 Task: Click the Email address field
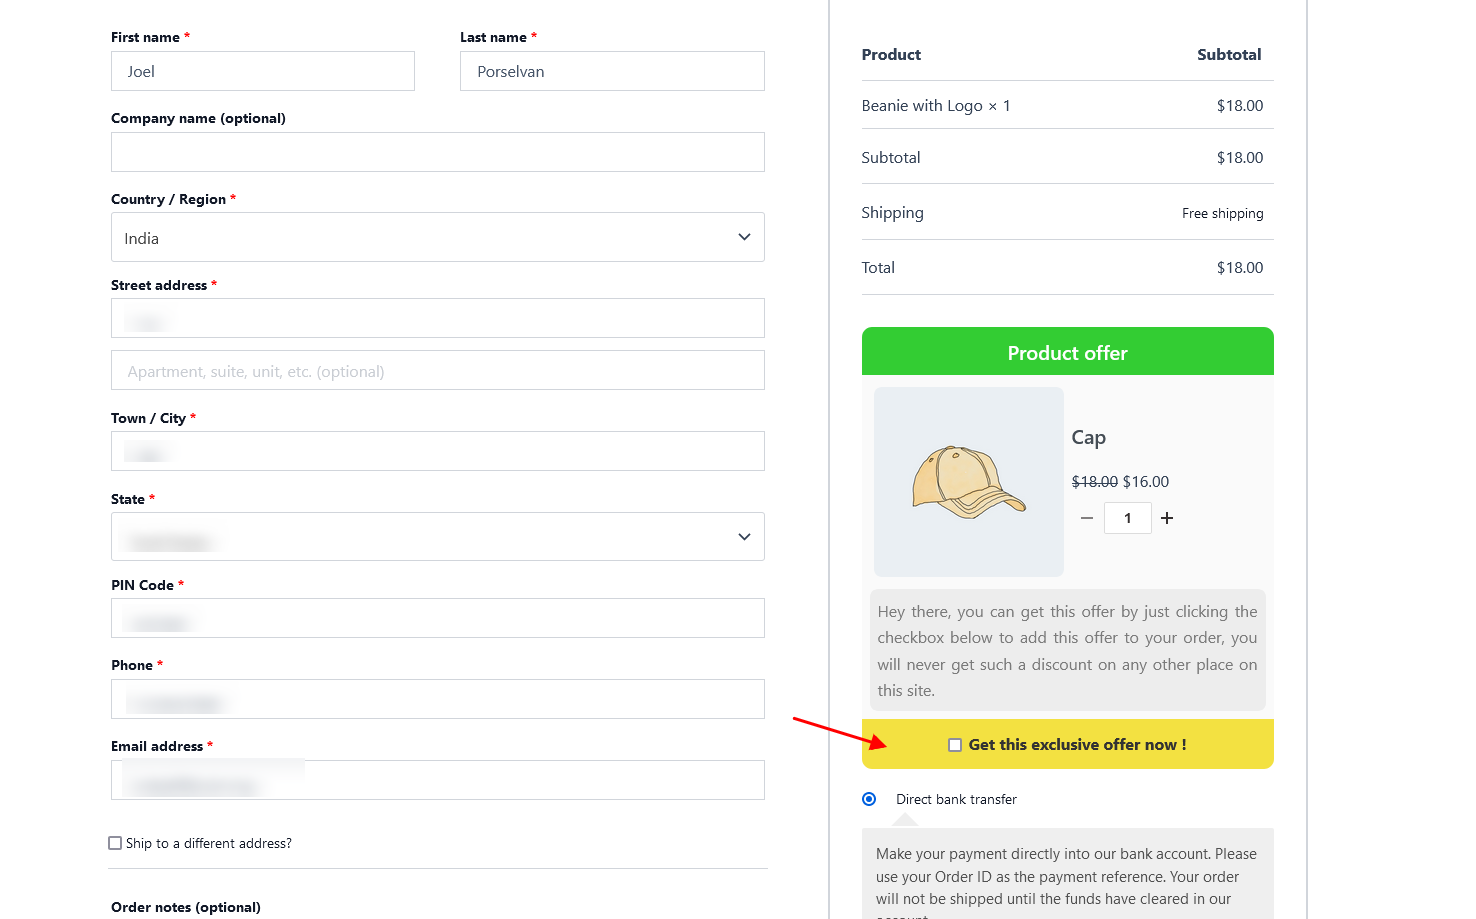(x=437, y=780)
